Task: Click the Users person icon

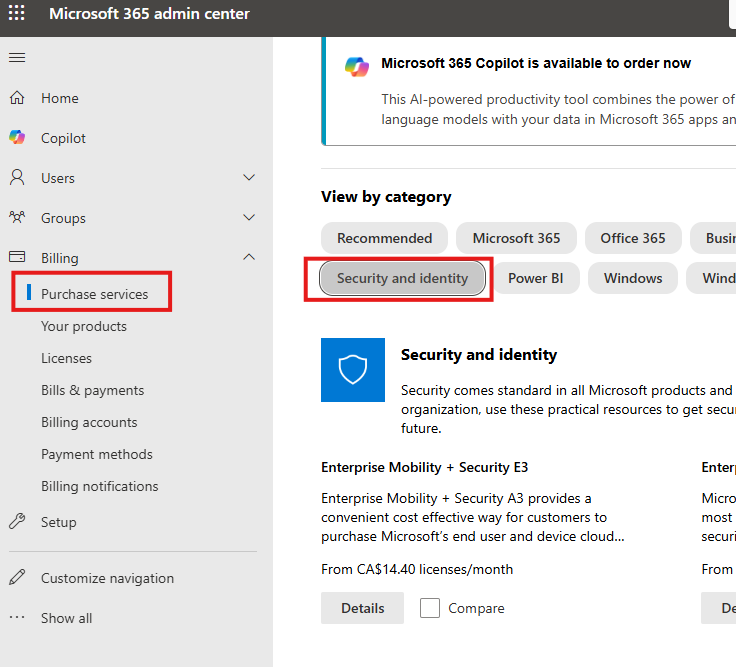Action: (x=17, y=177)
